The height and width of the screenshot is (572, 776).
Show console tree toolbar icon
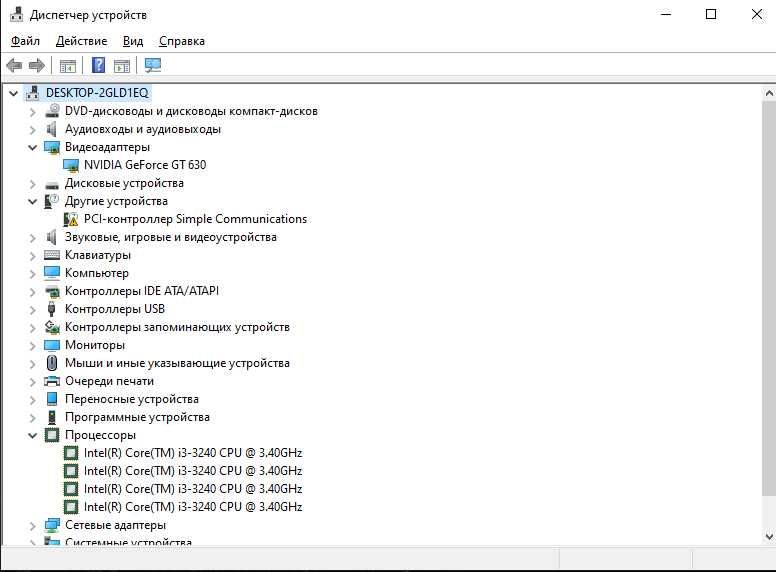click(x=68, y=65)
